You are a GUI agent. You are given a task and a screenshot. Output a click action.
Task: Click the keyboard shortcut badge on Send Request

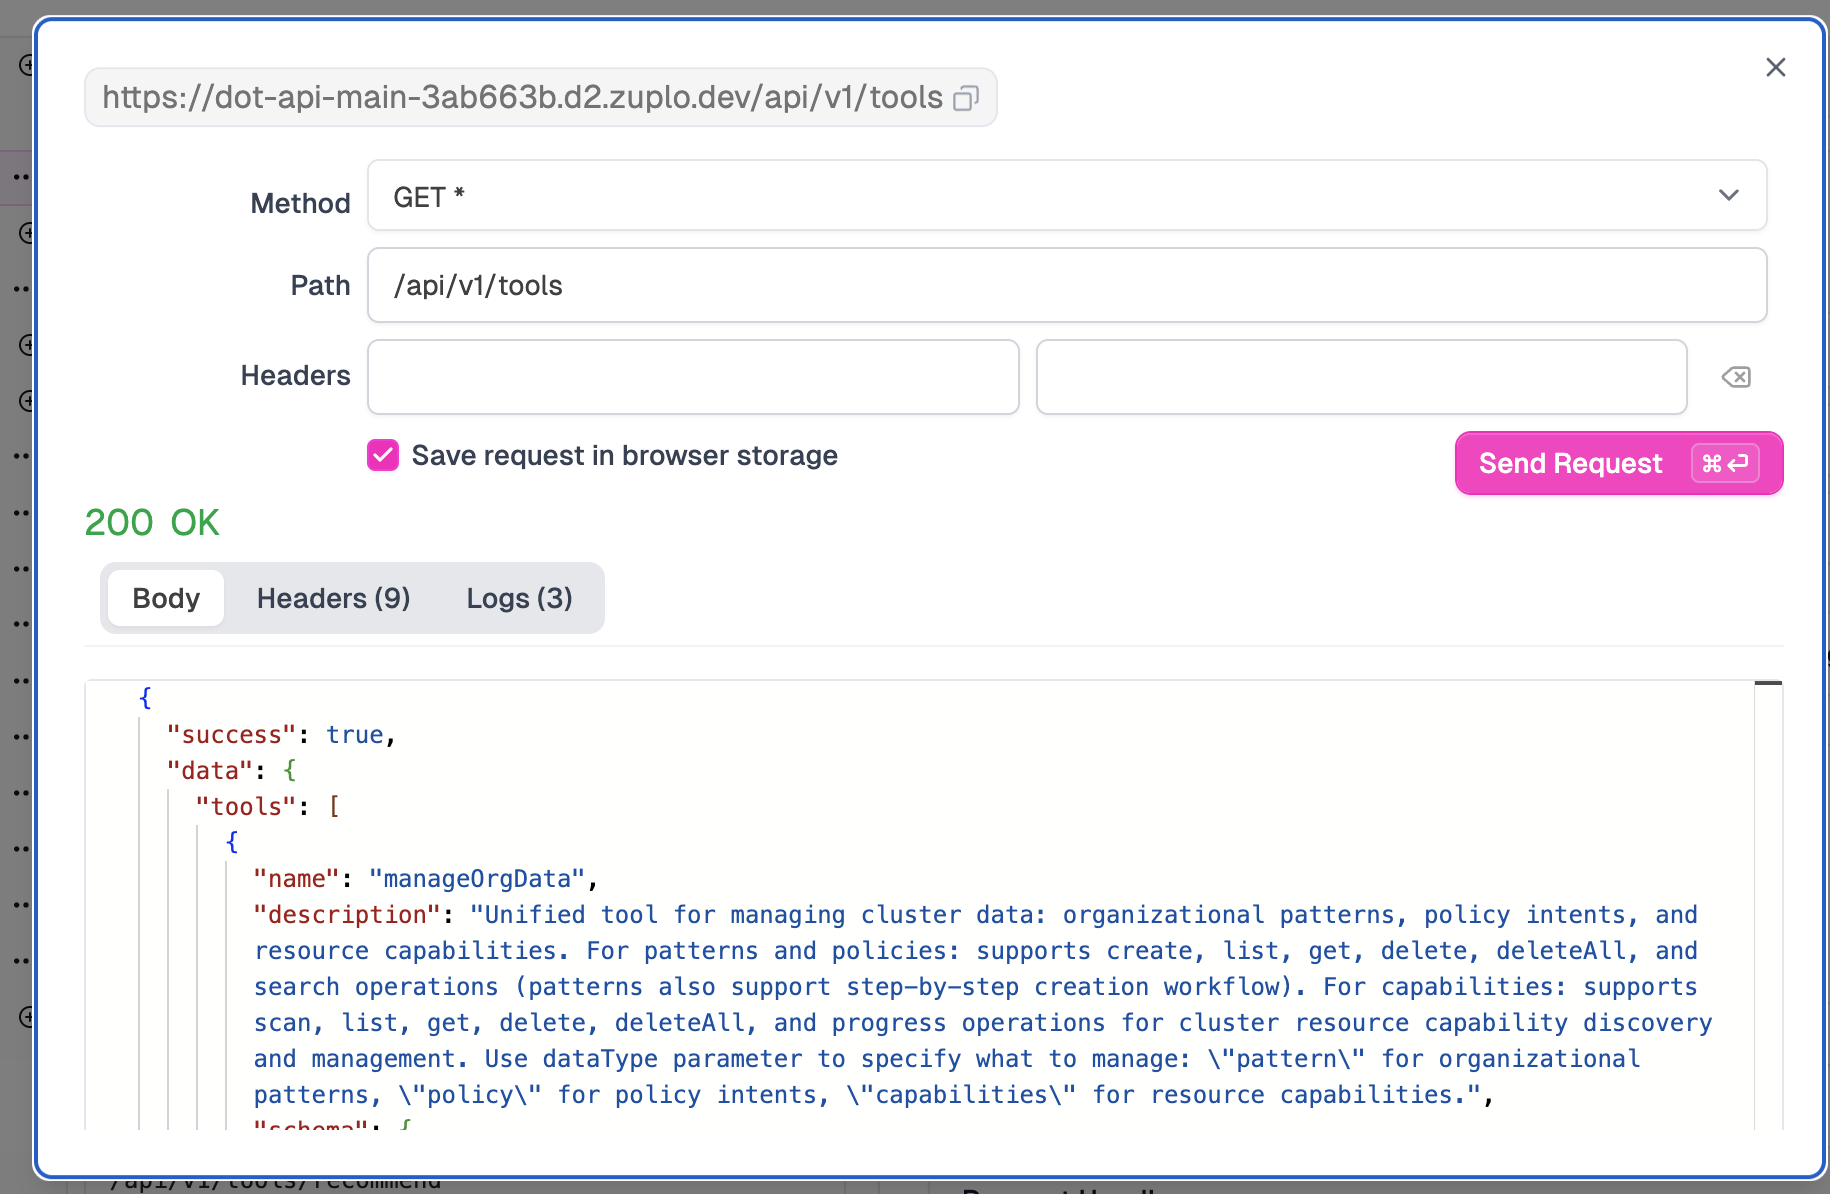click(x=1724, y=463)
